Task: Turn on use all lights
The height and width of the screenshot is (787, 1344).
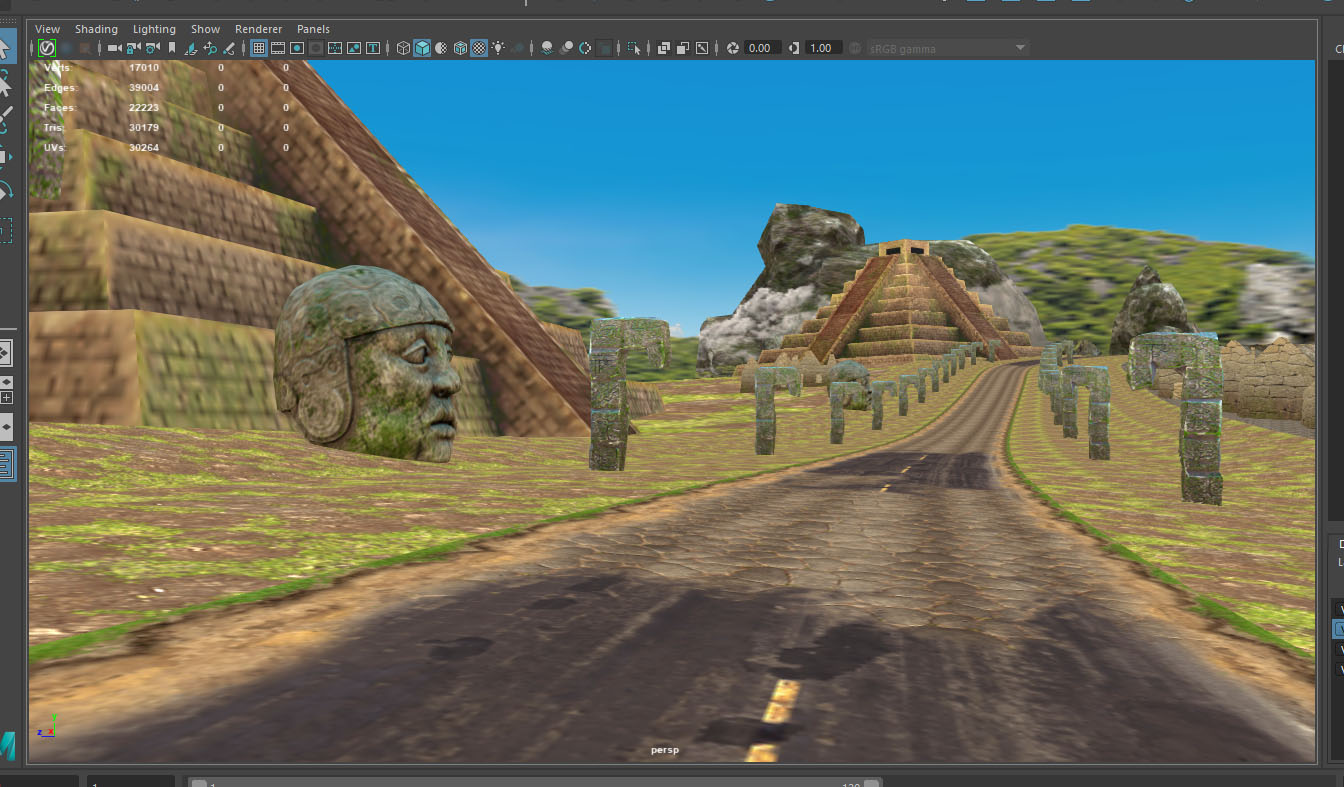Action: point(498,48)
